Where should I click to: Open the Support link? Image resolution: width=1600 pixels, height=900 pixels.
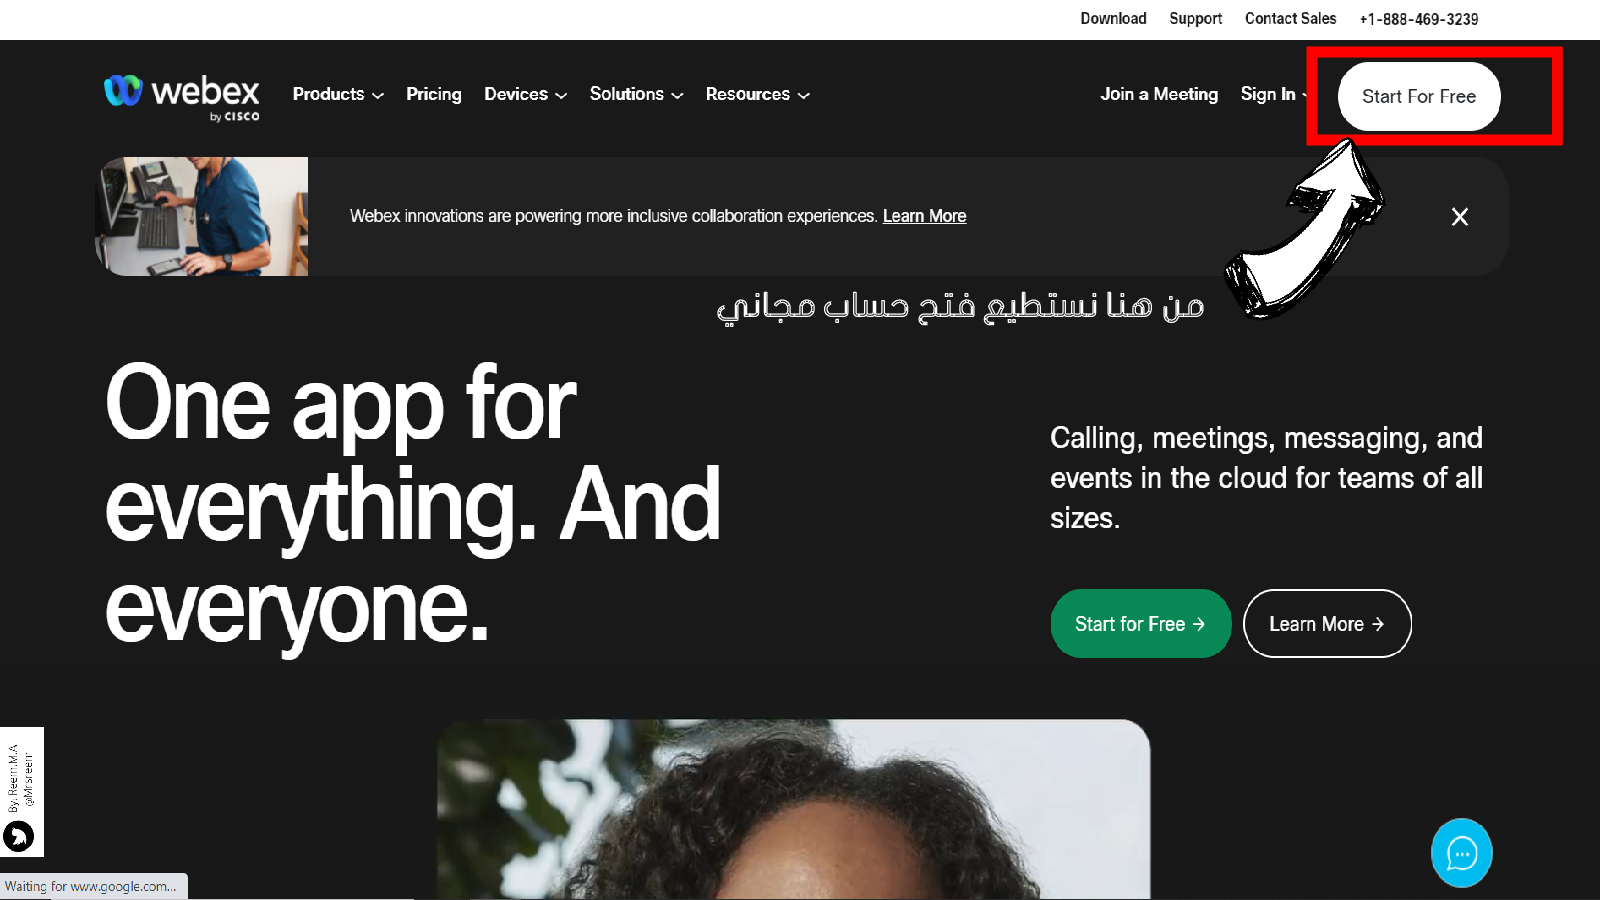(1196, 19)
